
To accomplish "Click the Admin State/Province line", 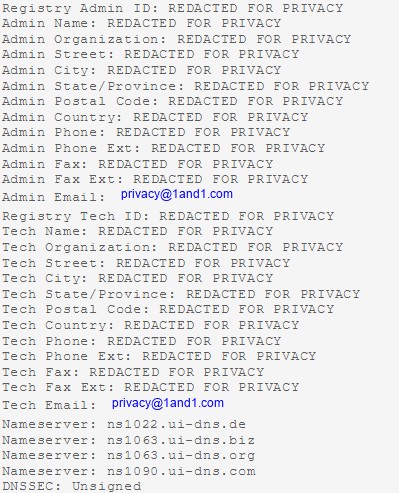I will point(185,86).
